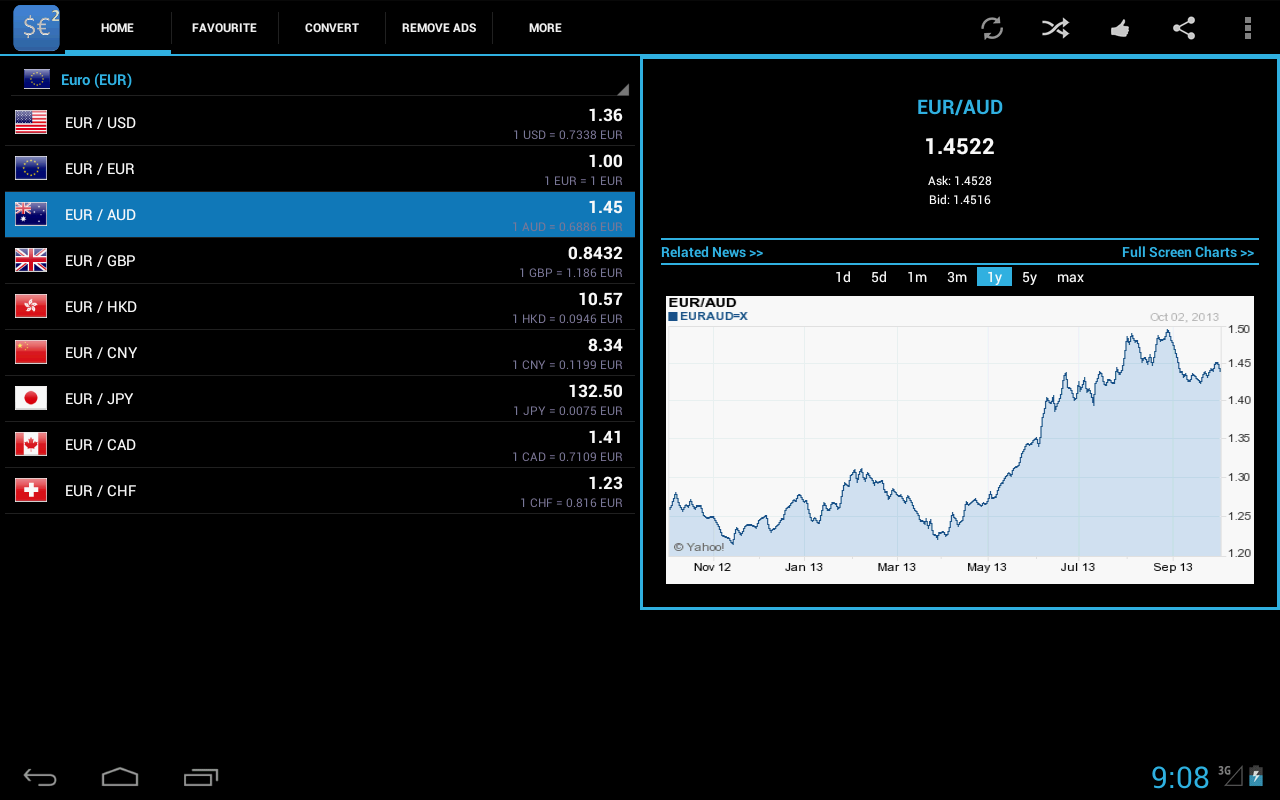1280x800 pixels.
Task: Click the 132.50 rate value
Action: [595, 391]
